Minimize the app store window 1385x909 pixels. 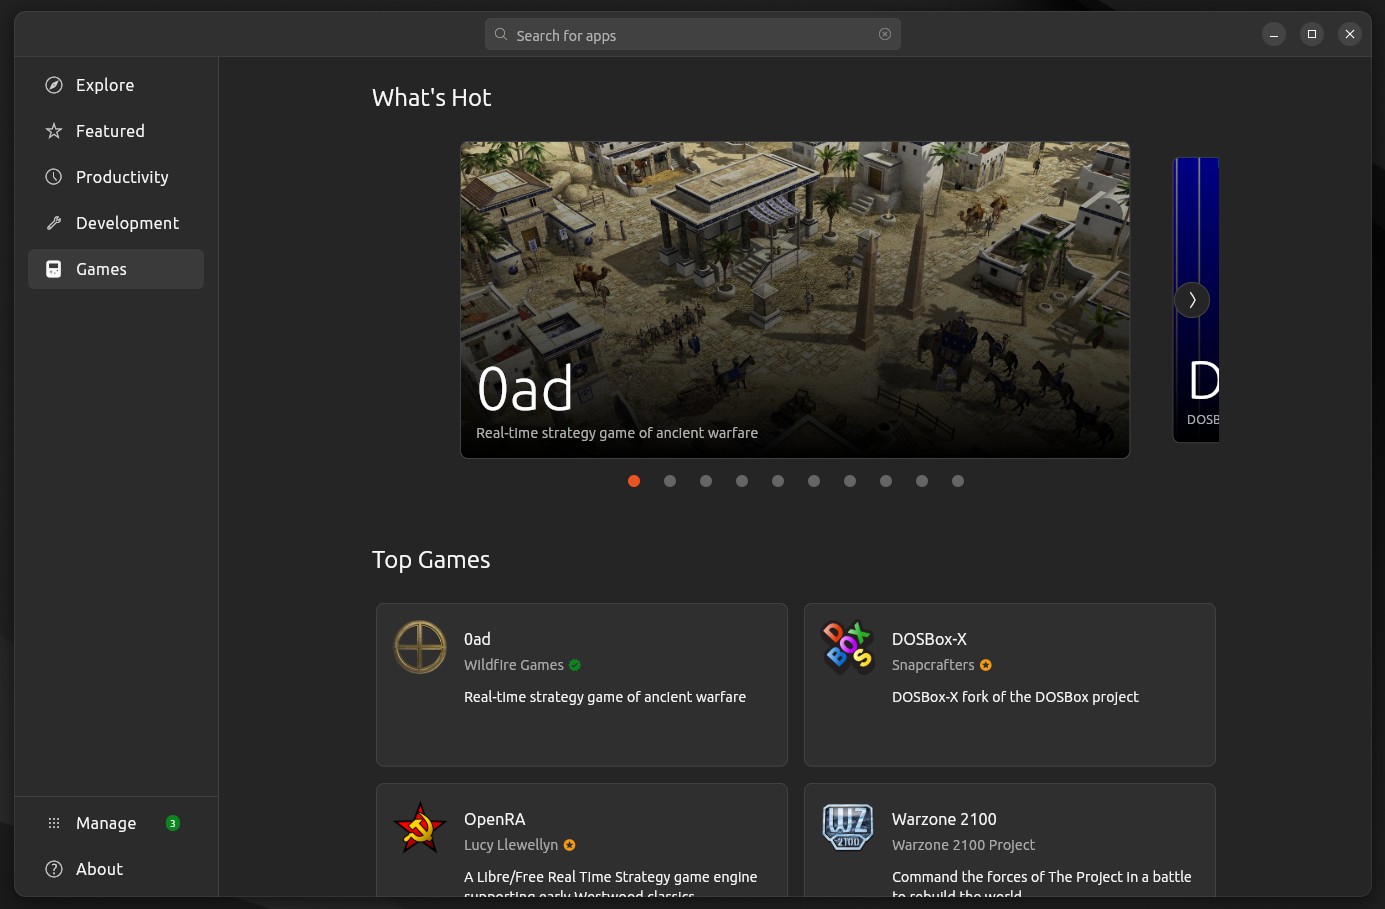(1274, 34)
